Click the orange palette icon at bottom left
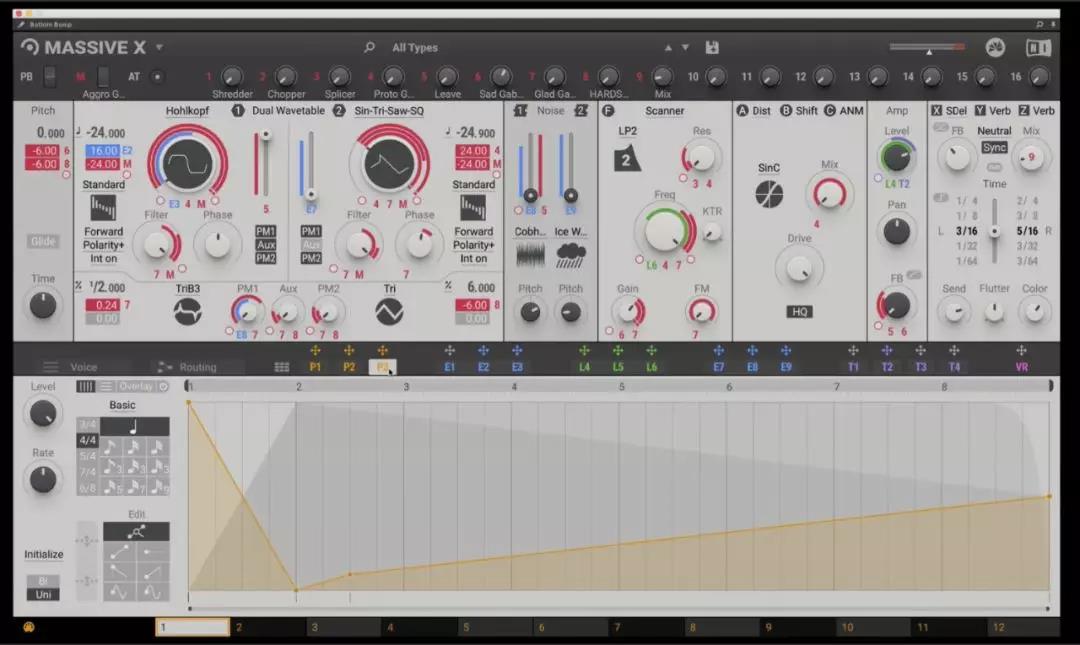The height and width of the screenshot is (645, 1080). [x=29, y=627]
